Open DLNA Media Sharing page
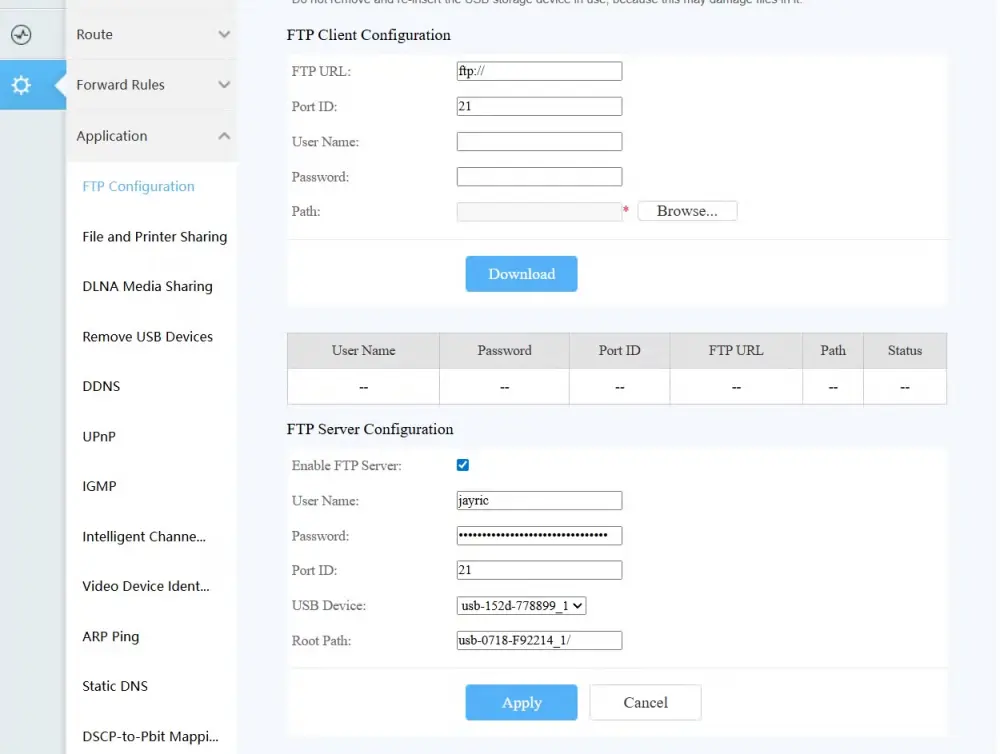1000x754 pixels. click(x=147, y=286)
